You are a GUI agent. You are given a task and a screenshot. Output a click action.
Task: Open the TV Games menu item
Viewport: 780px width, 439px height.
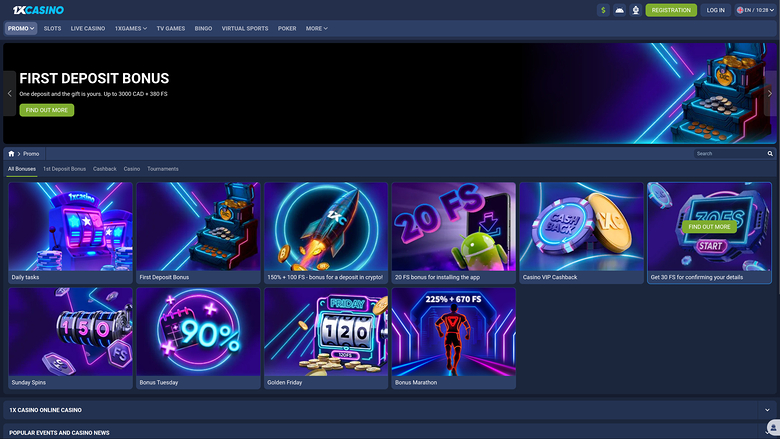pyautogui.click(x=171, y=28)
